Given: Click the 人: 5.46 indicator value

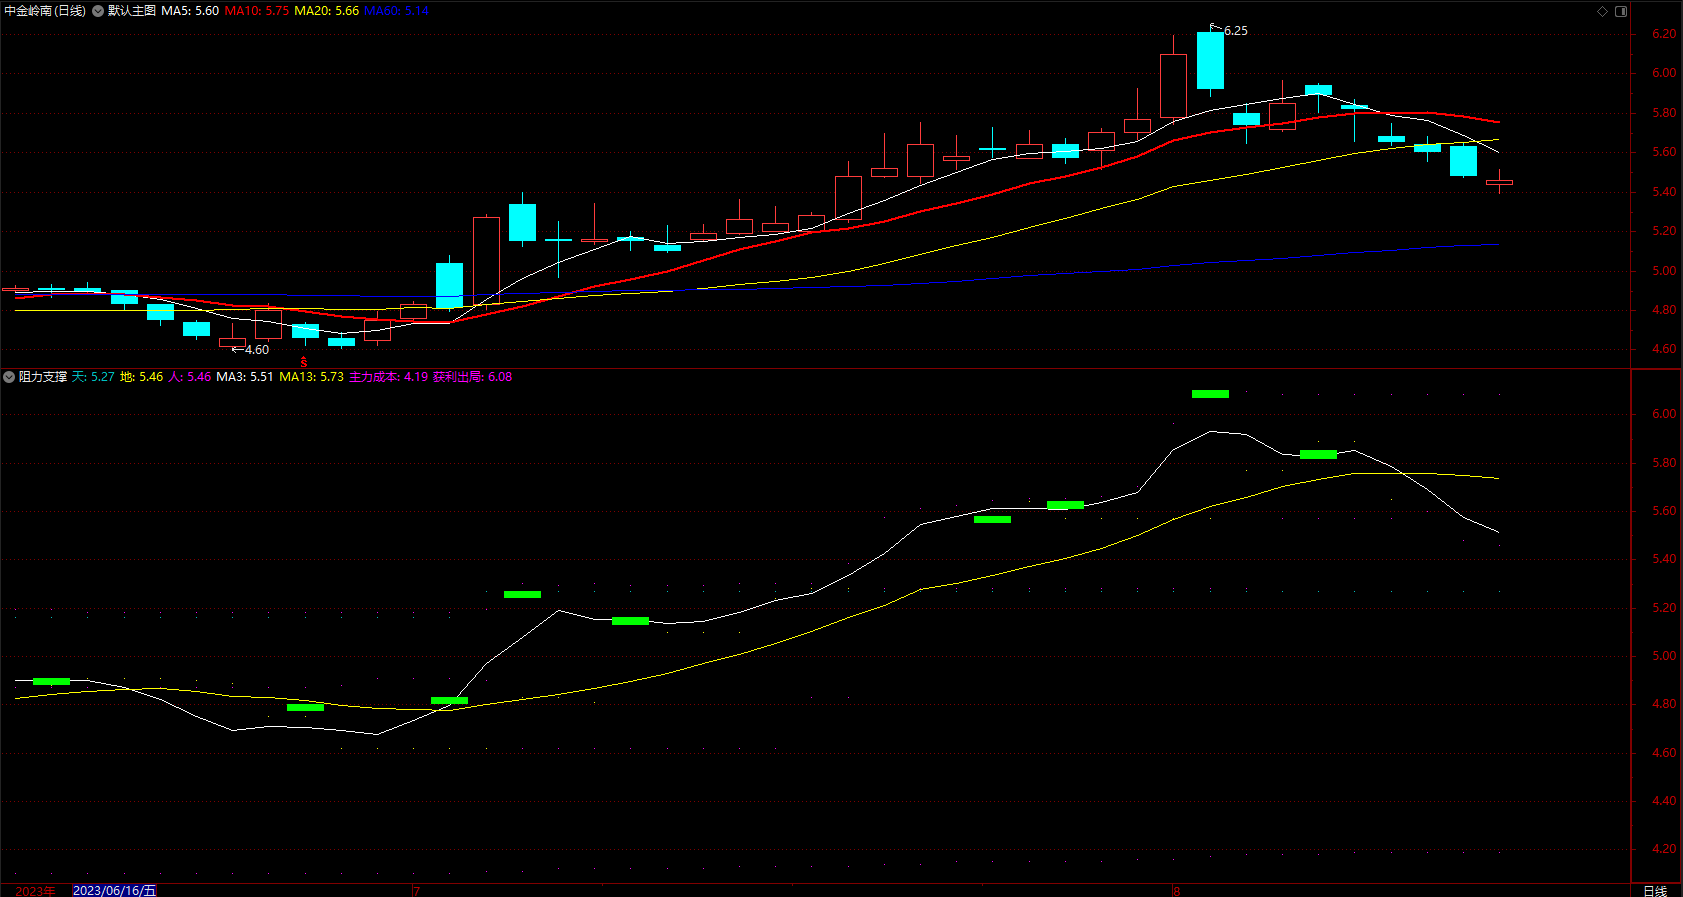Looking at the screenshot, I should click(x=189, y=377).
